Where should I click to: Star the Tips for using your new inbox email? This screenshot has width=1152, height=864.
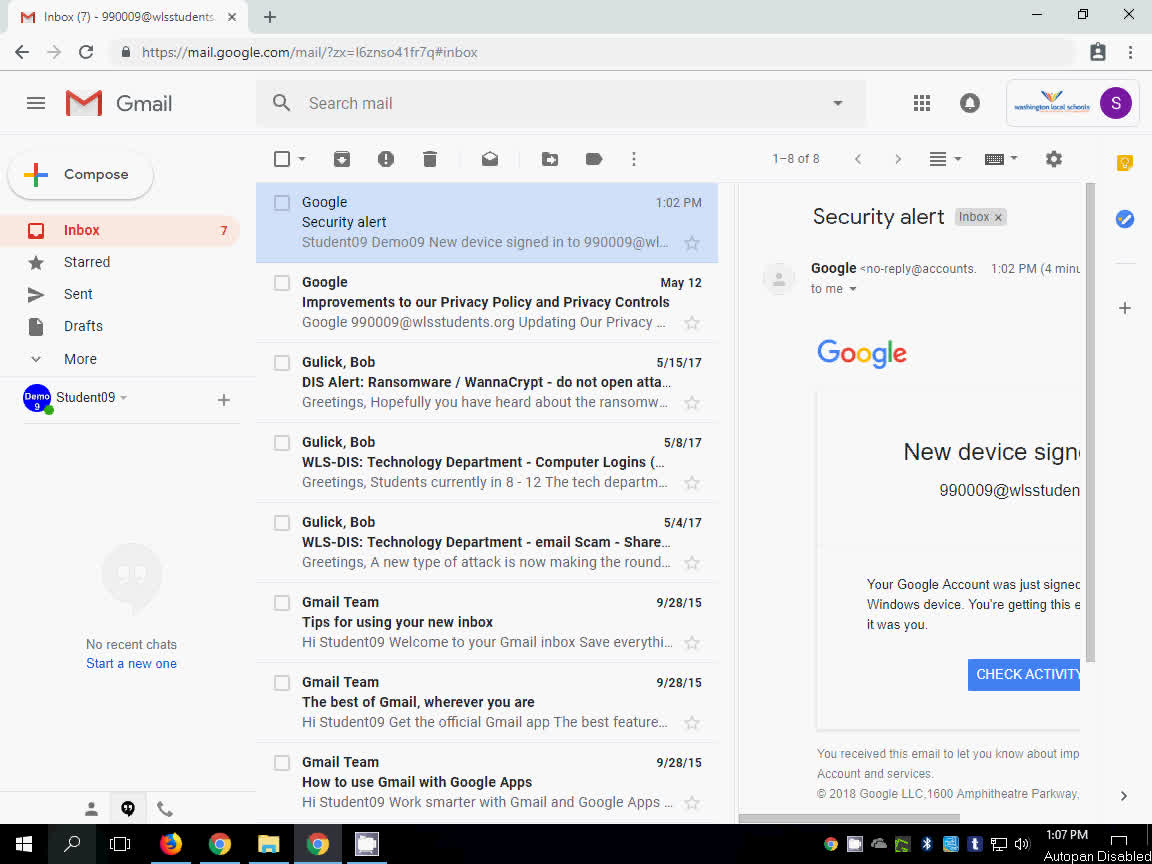click(x=692, y=643)
